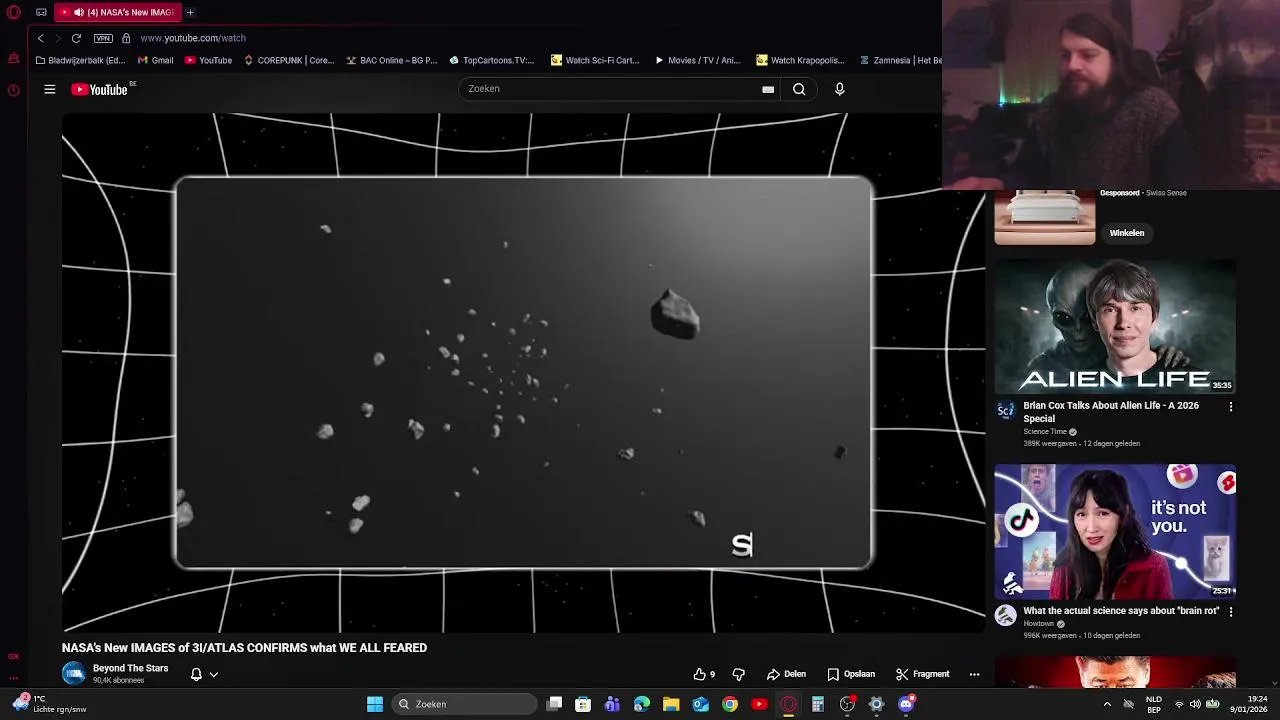Open the Watch Sci-Fi Cart bookmark

coord(594,60)
